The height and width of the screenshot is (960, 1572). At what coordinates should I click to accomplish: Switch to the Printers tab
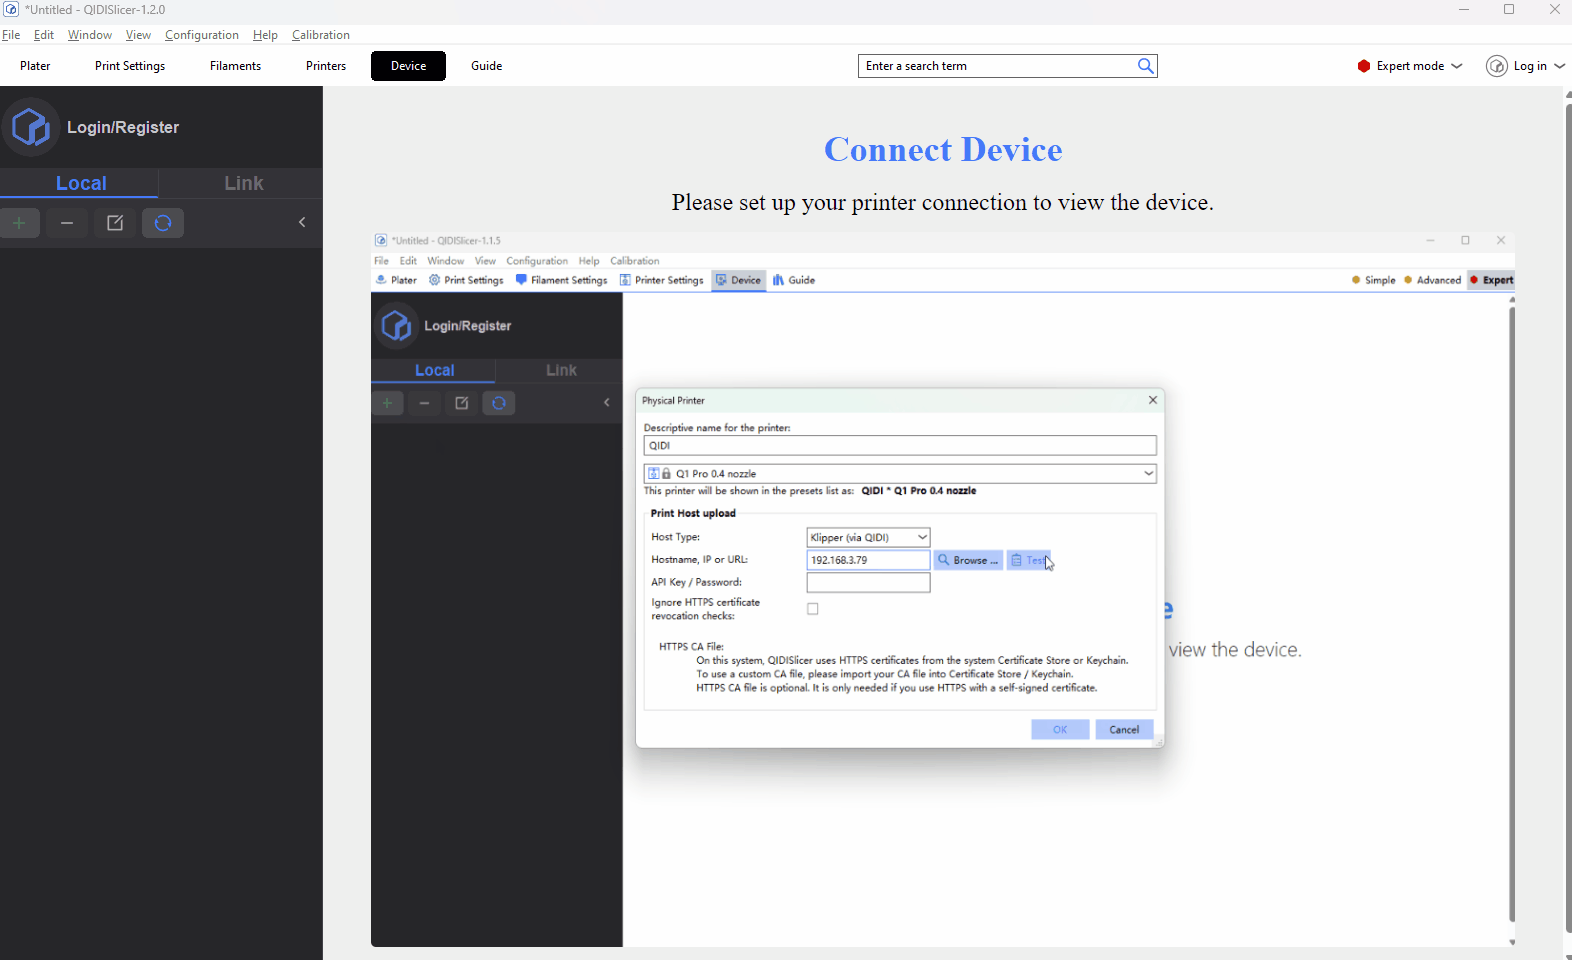[x=326, y=66]
